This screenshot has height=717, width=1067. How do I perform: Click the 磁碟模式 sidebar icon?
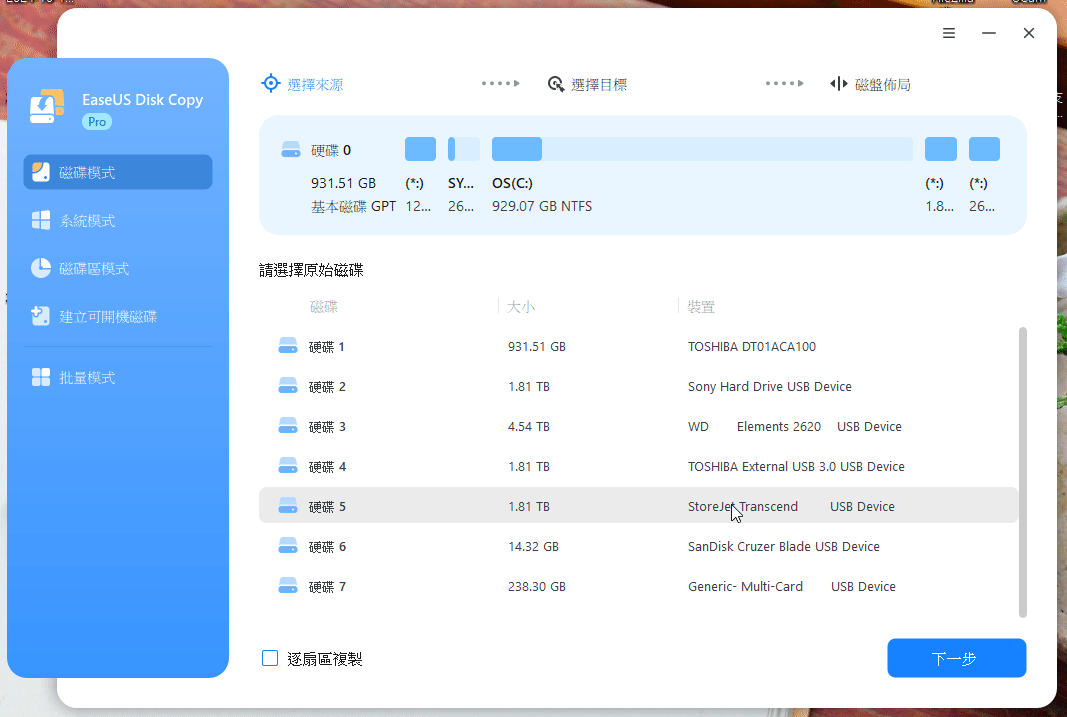pyautogui.click(x=41, y=172)
